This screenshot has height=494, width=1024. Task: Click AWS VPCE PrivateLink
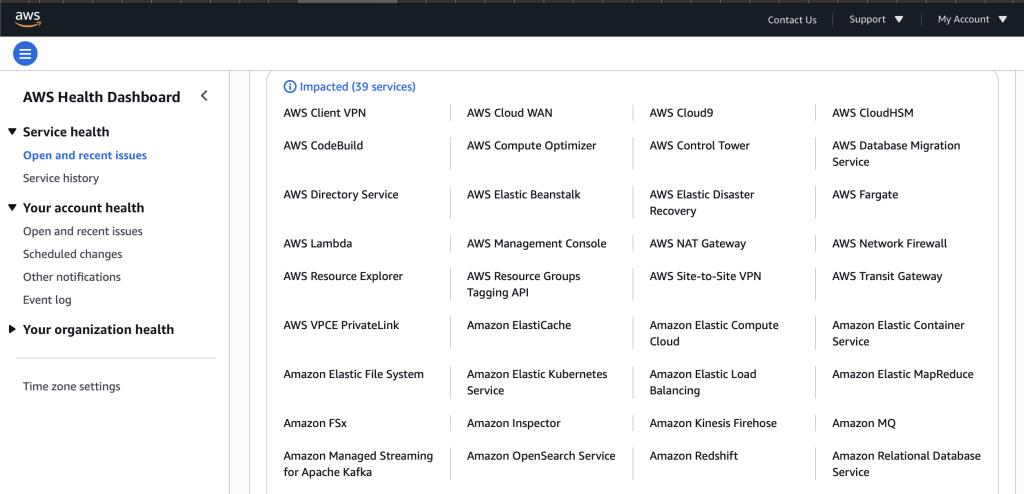tap(341, 325)
